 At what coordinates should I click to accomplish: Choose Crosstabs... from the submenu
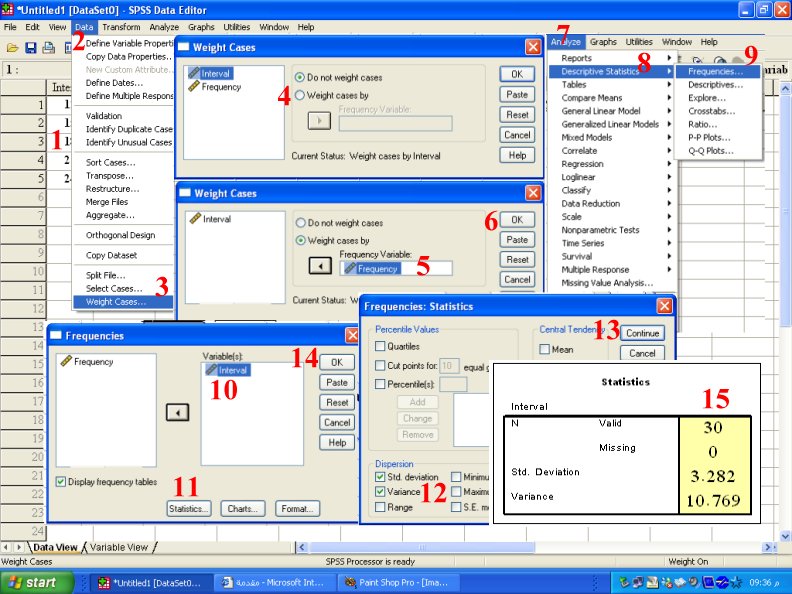click(x=717, y=111)
